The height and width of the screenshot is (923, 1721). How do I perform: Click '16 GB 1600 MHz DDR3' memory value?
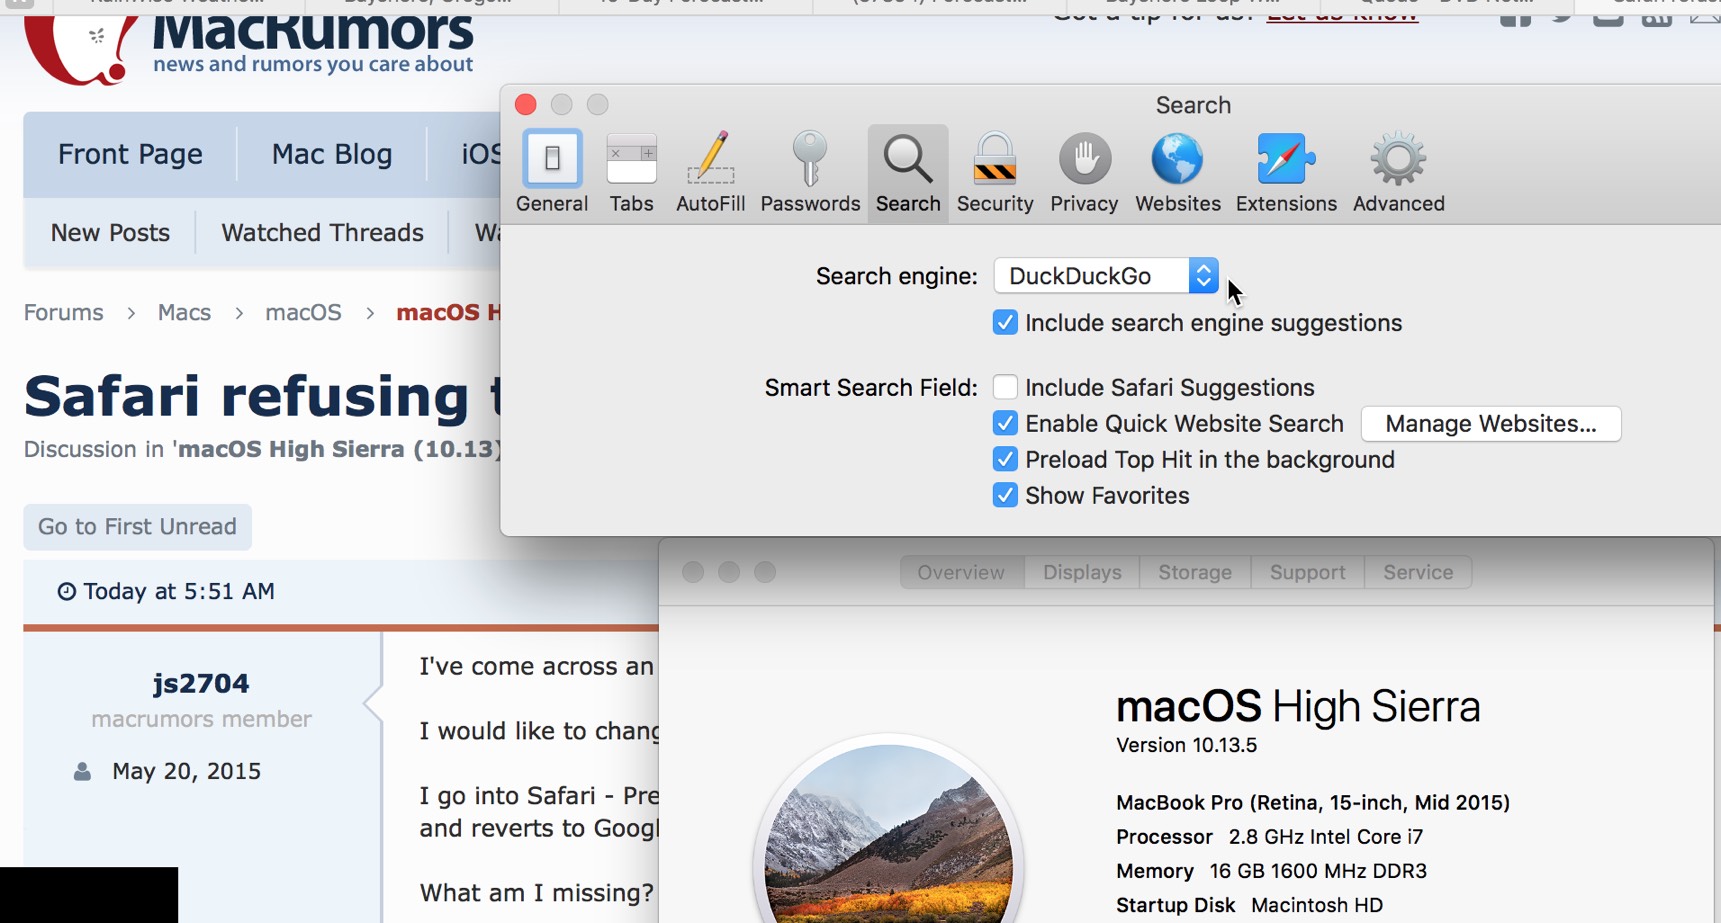(1318, 871)
